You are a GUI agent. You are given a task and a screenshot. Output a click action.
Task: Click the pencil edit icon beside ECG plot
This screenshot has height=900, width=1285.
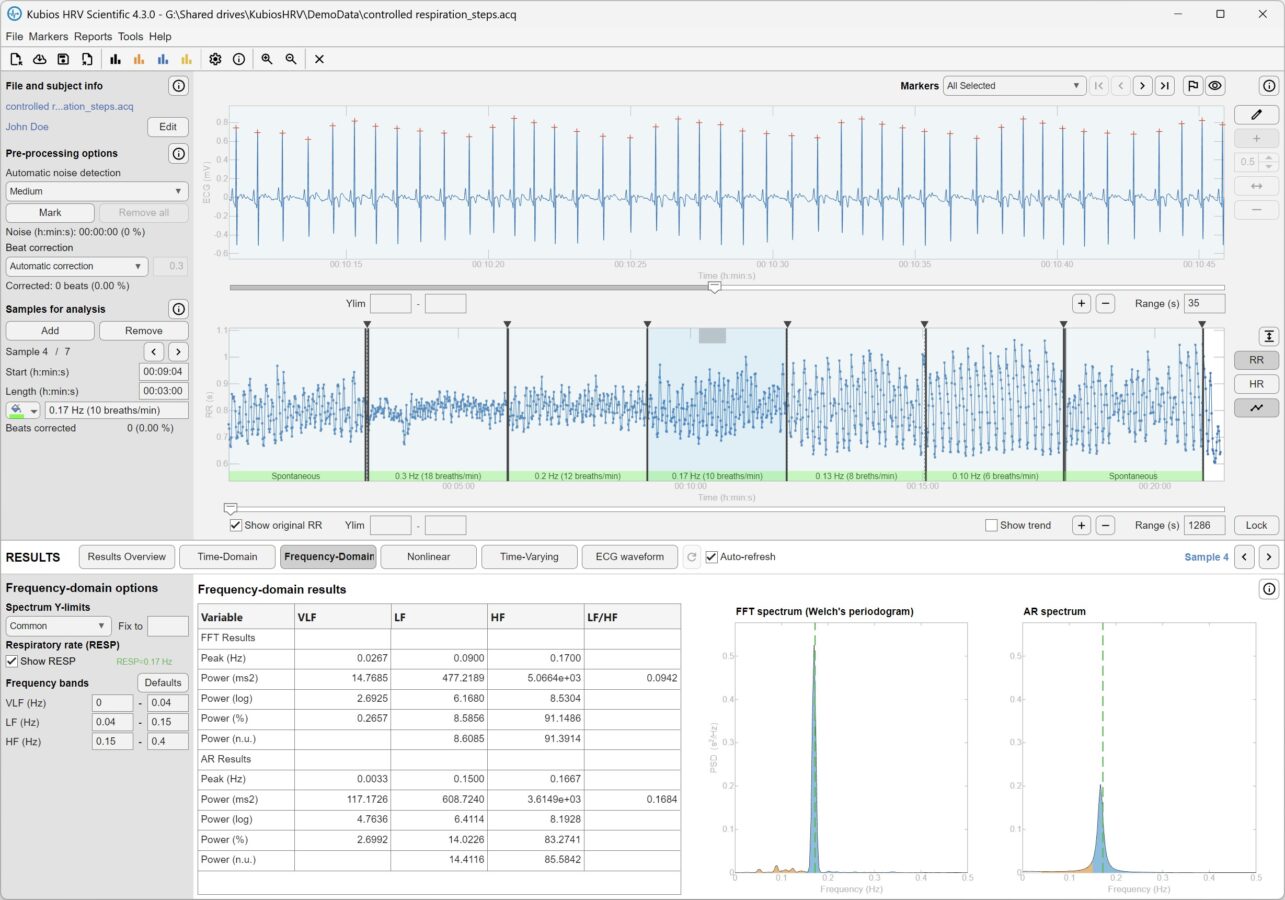[1256, 115]
